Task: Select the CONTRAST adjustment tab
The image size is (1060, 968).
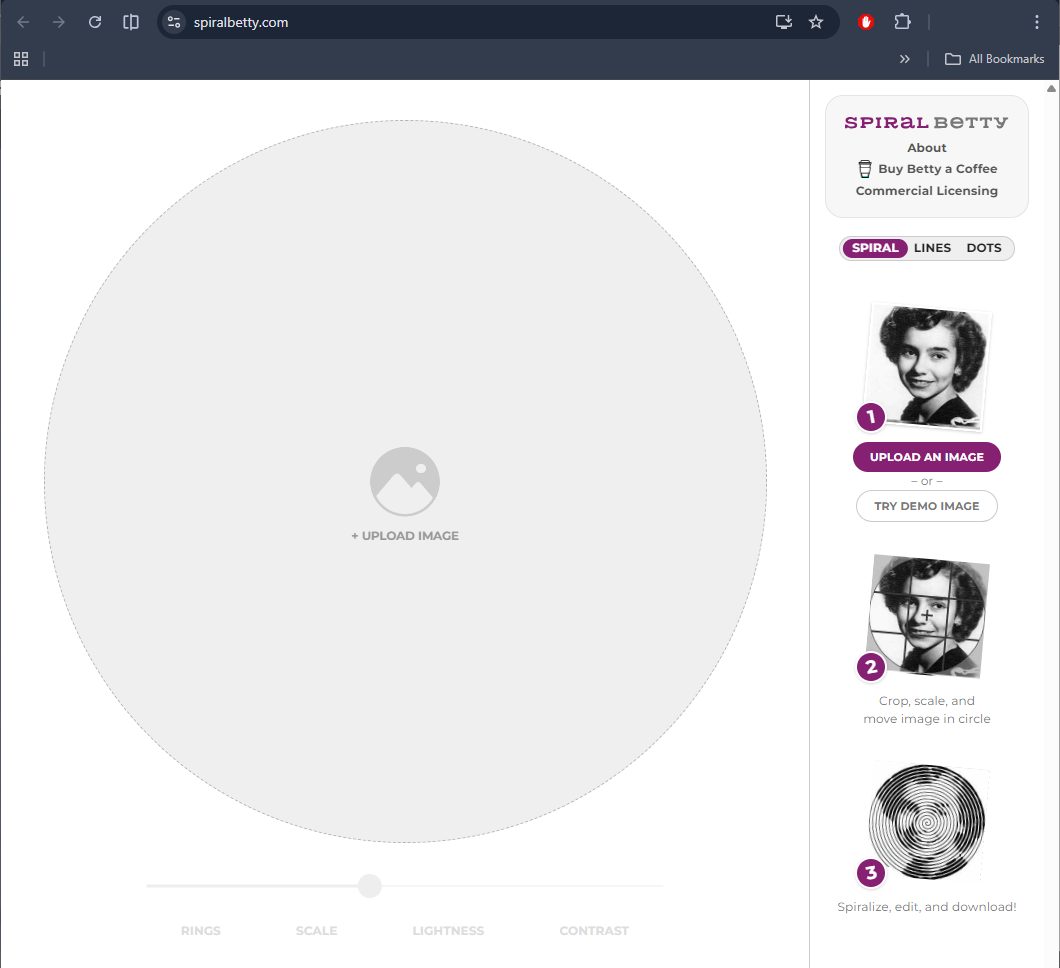Action: click(594, 931)
